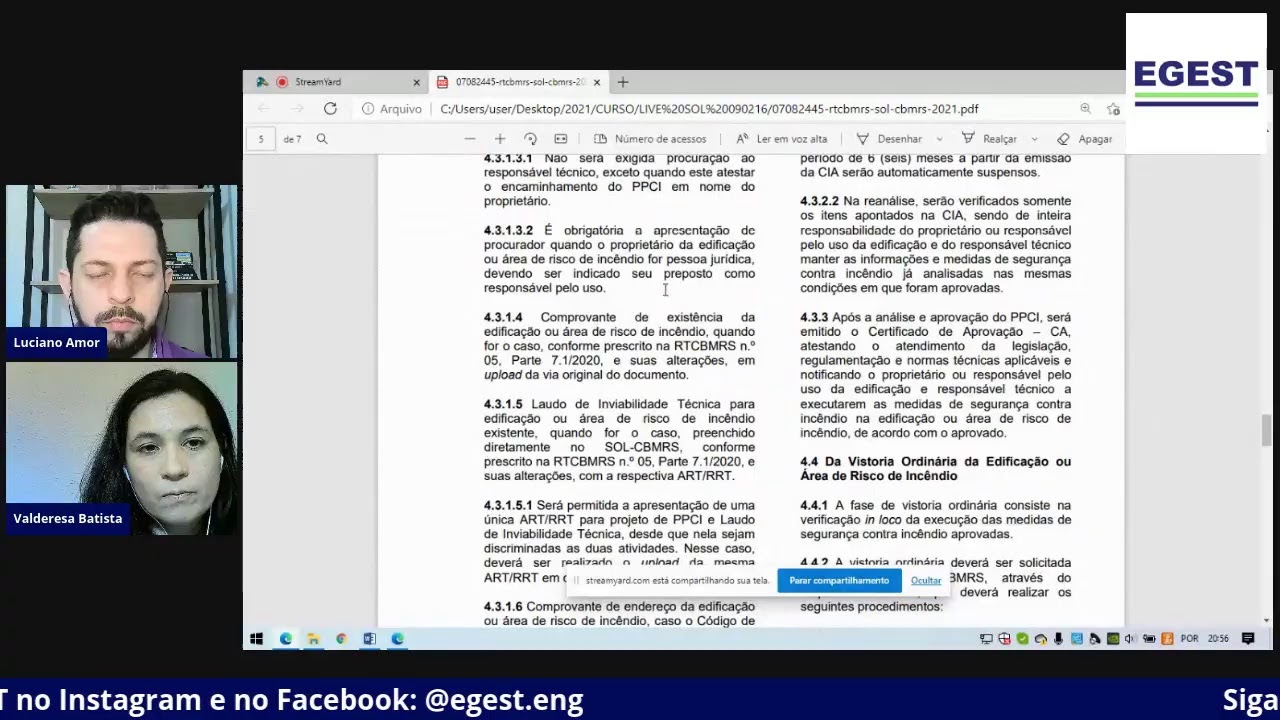Screen dimensions: 1280x720
Task: Open PDF search magnifier
Action: click(x=322, y=139)
